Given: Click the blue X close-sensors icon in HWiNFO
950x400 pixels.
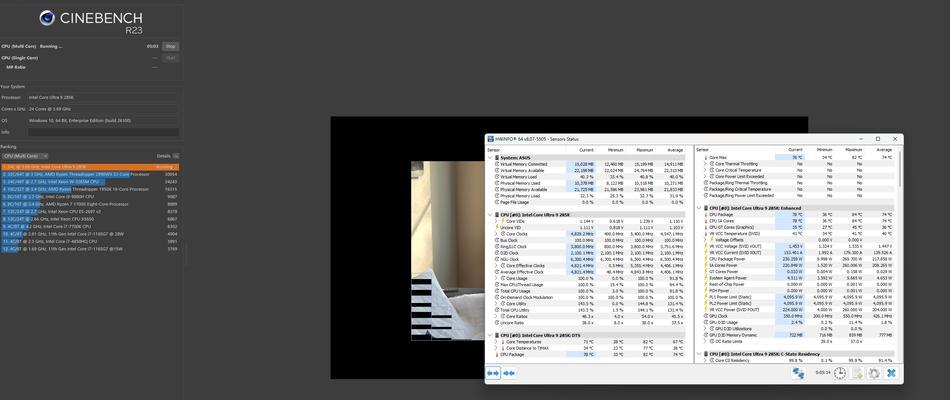Looking at the screenshot, I should pyautogui.click(x=891, y=373).
